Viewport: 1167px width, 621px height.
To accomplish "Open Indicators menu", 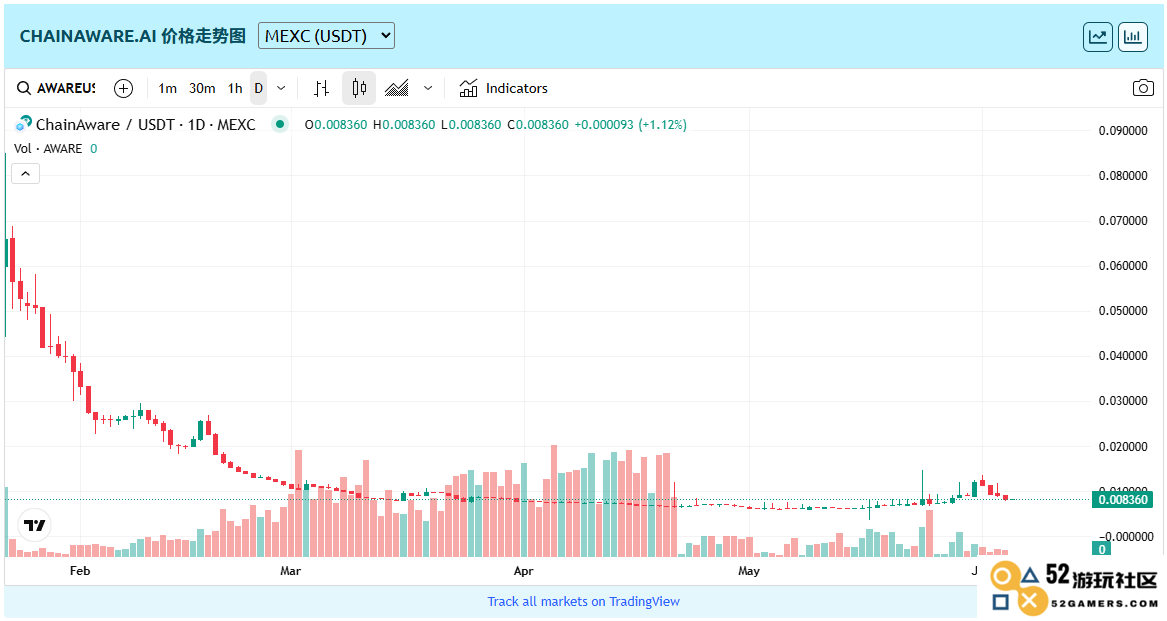I will tap(504, 89).
